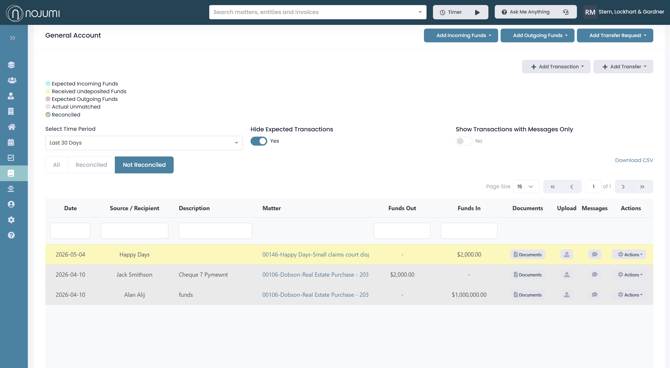The width and height of the screenshot is (670, 368).
Task: Open the bank institution sidebar icon
Action: point(11,189)
